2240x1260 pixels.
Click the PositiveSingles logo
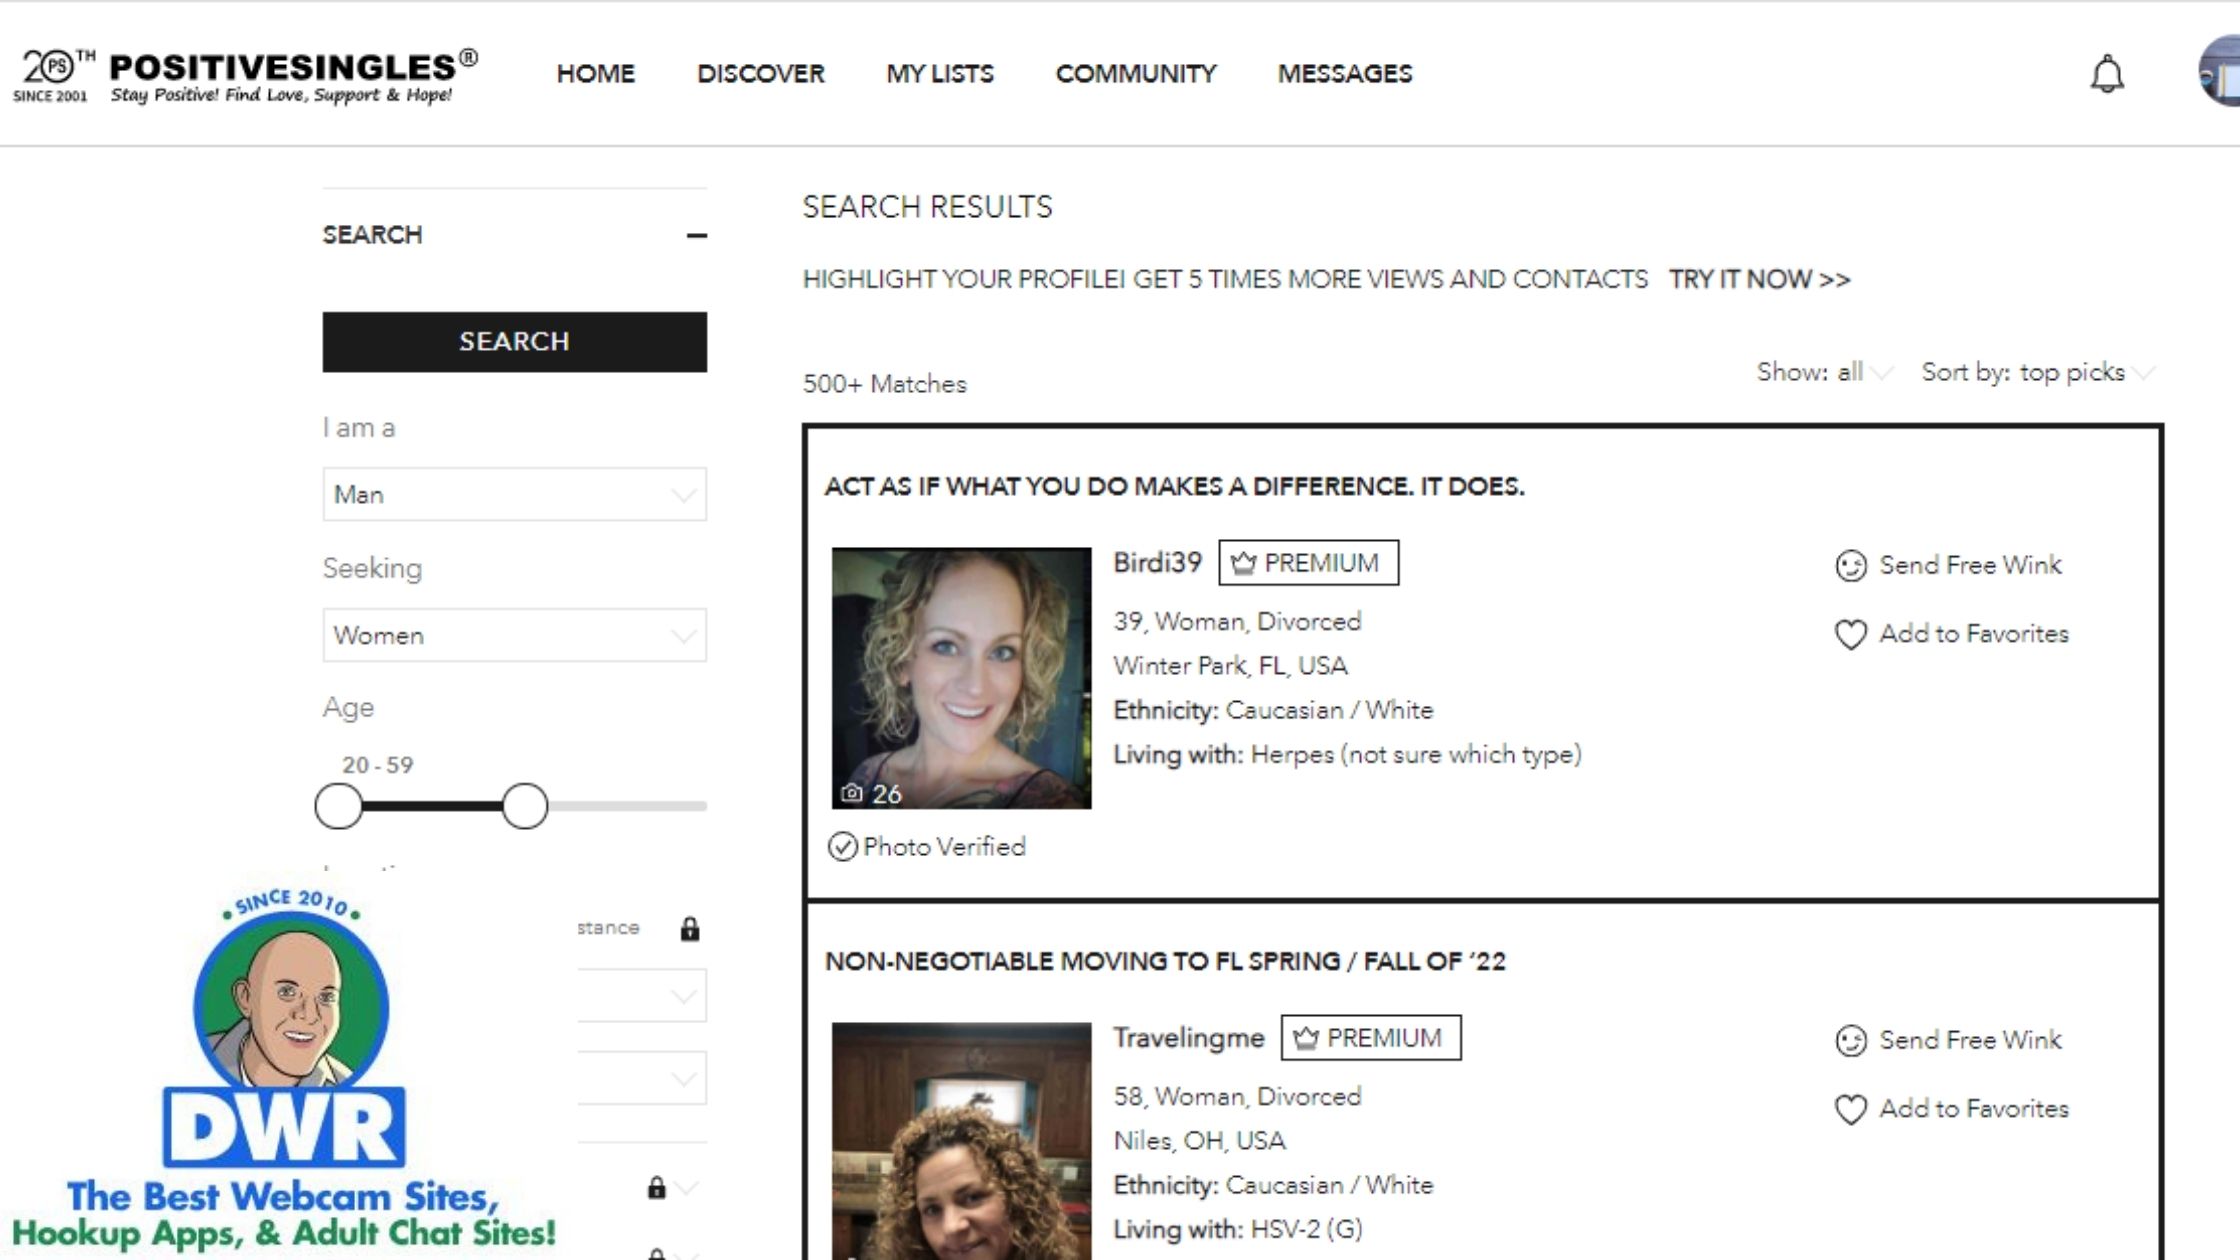point(246,75)
